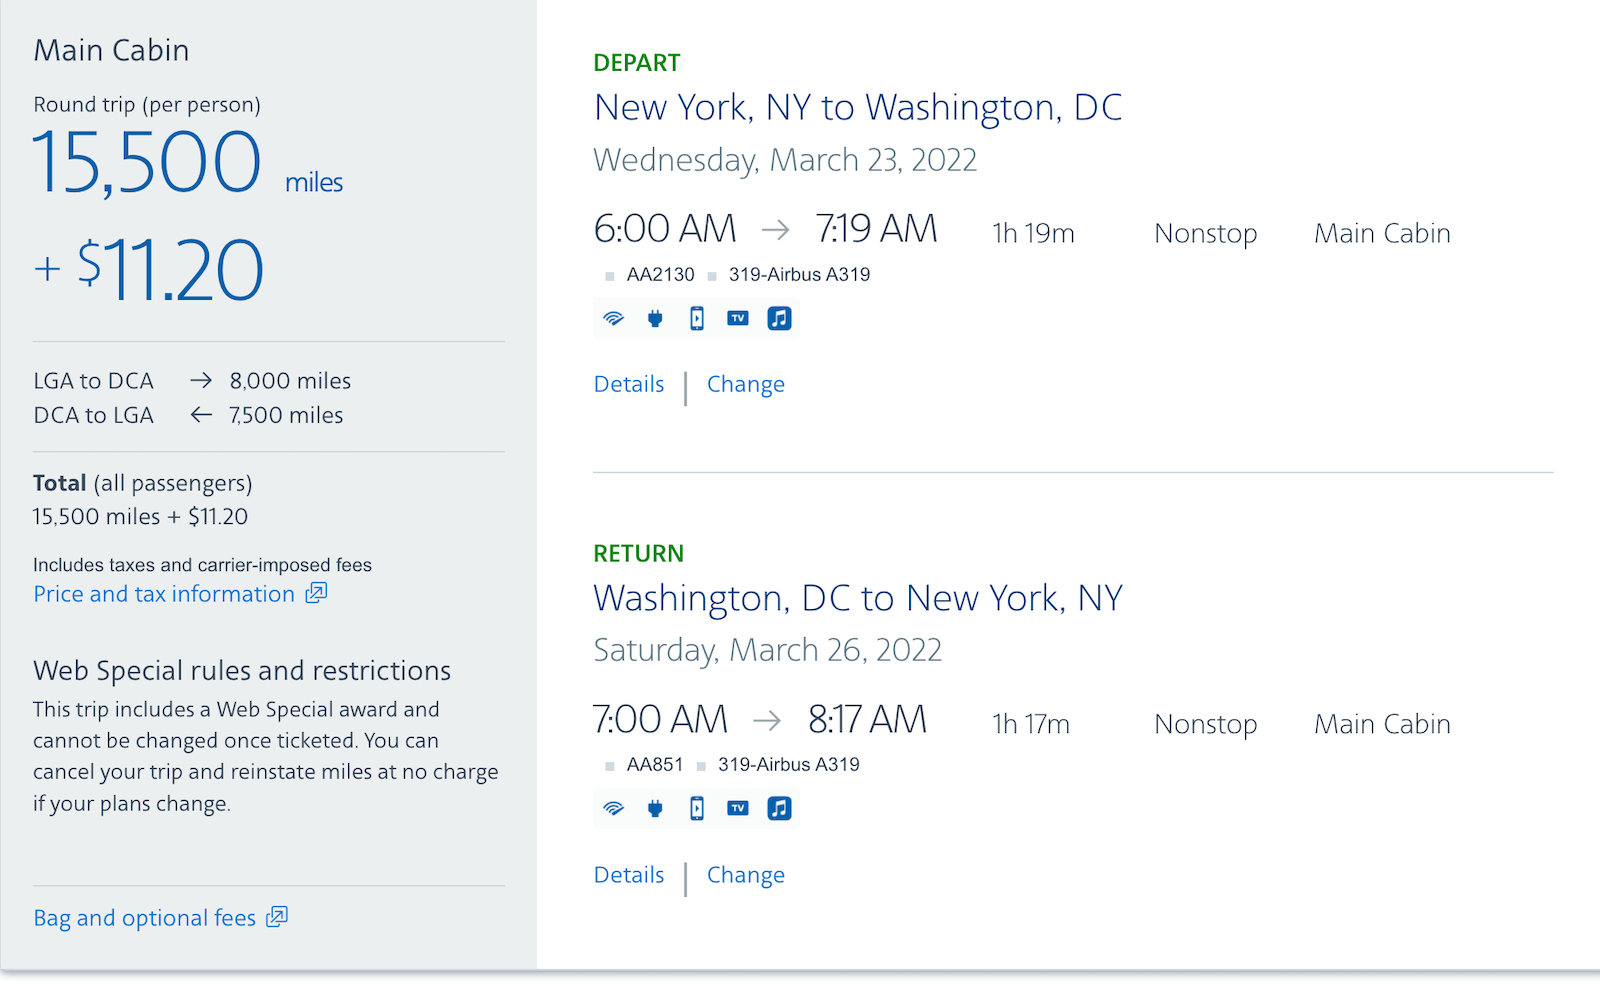Expand Details for the departing flight
Image resolution: width=1600 pixels, height=984 pixels.
click(628, 384)
